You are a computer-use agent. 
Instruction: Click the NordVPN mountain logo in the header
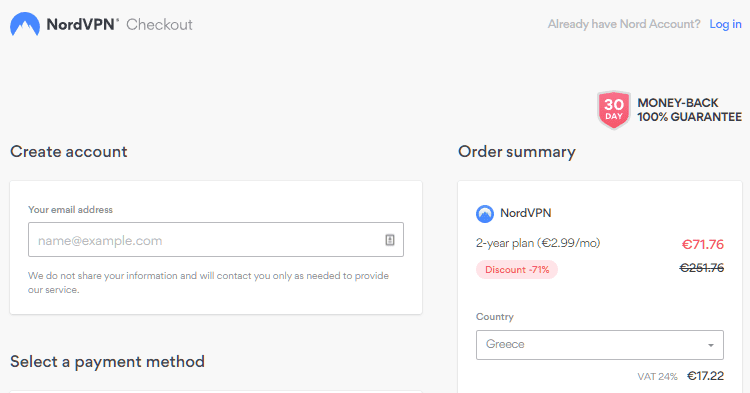tap(25, 24)
